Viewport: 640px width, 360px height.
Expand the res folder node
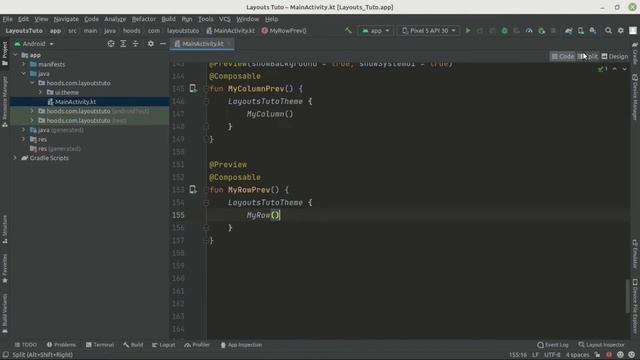tap(24, 139)
